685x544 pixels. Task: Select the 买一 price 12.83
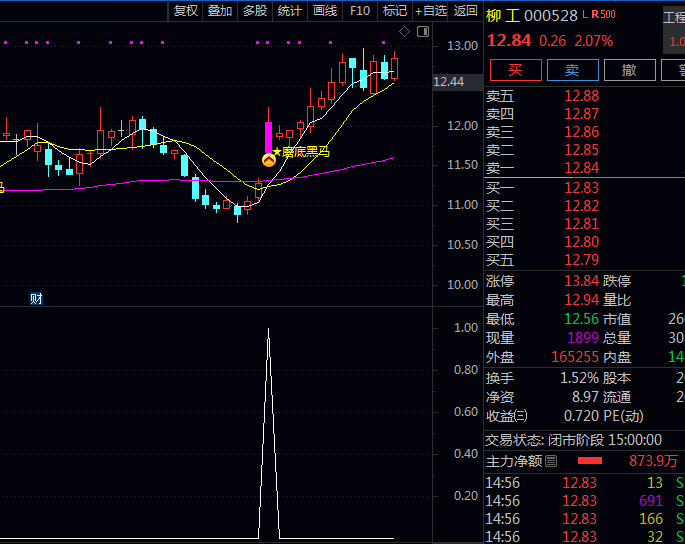tap(581, 188)
